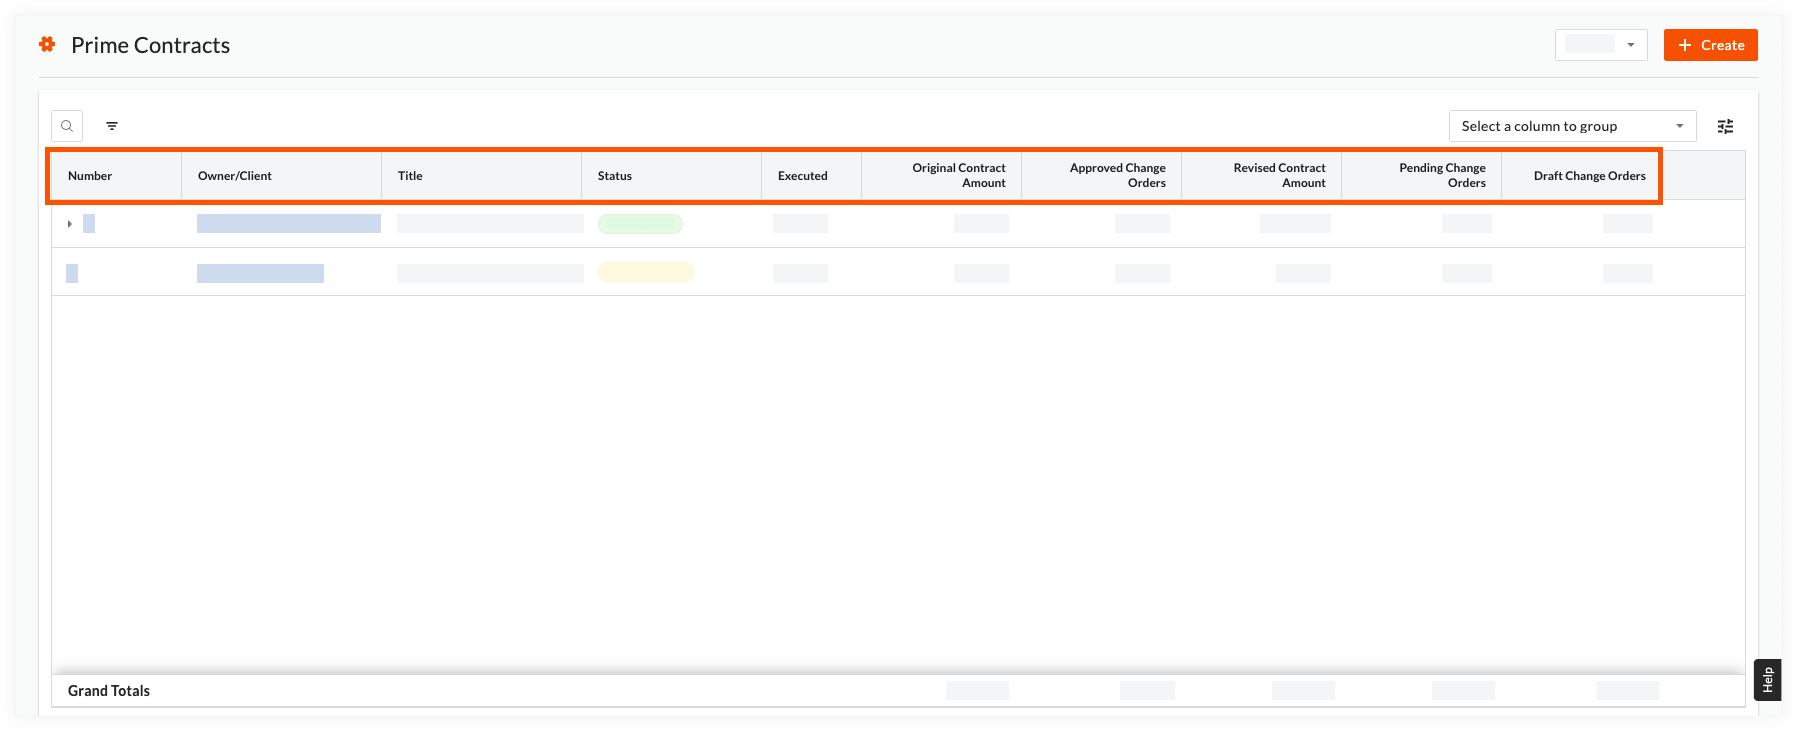The height and width of the screenshot is (731, 1797).
Task: Sort by Approved Change Orders header
Action: tap(1102, 176)
